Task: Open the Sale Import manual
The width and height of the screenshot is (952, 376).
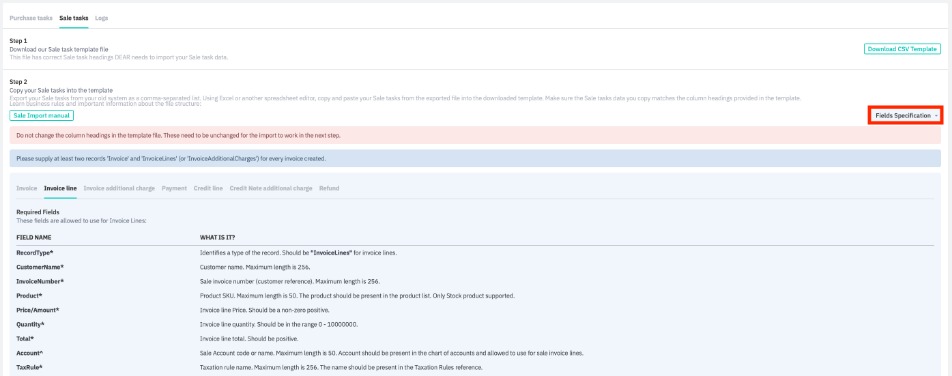Action: point(42,115)
